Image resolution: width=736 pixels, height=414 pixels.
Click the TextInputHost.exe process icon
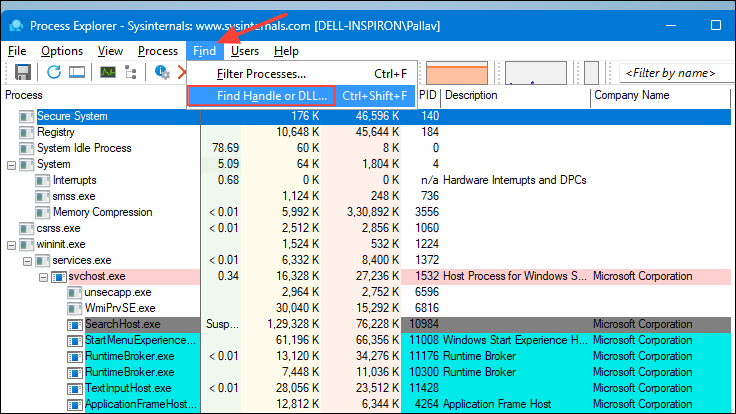tap(75, 388)
